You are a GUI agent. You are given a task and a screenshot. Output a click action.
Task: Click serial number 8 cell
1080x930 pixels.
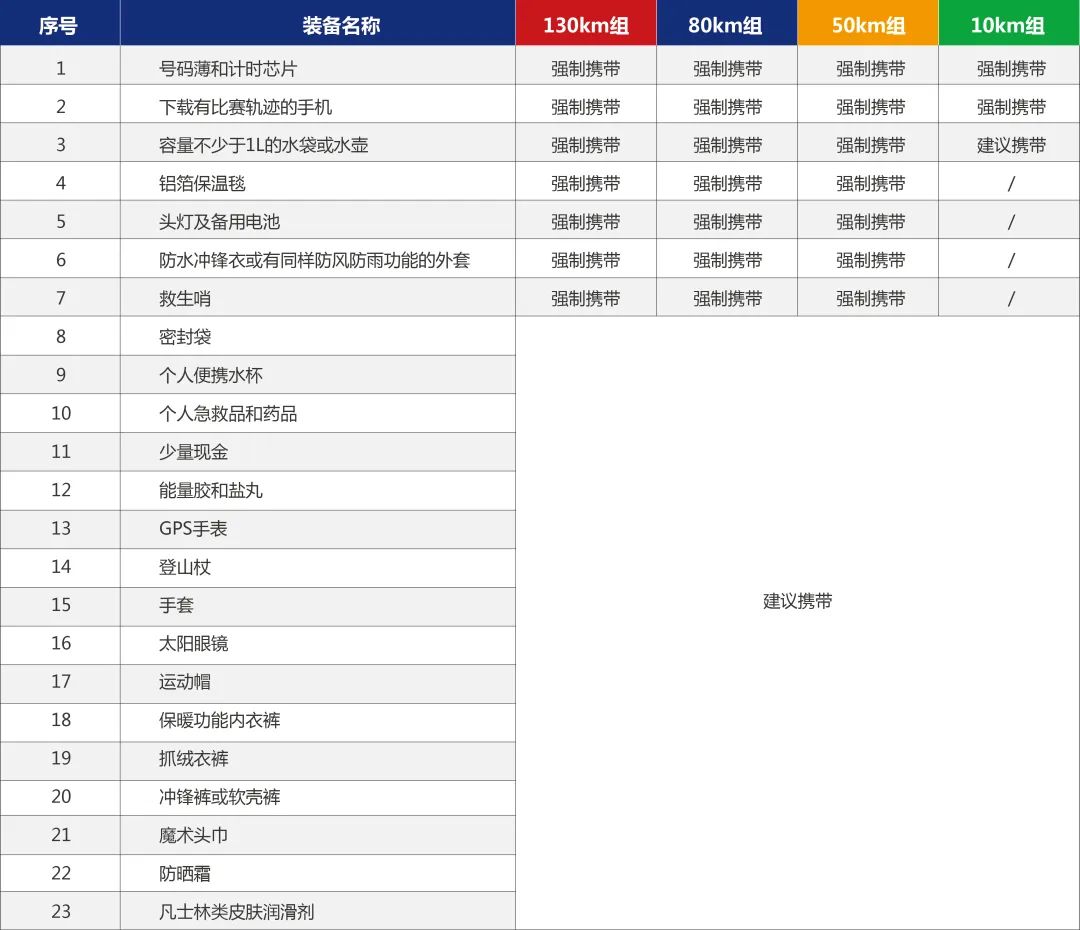click(61, 337)
